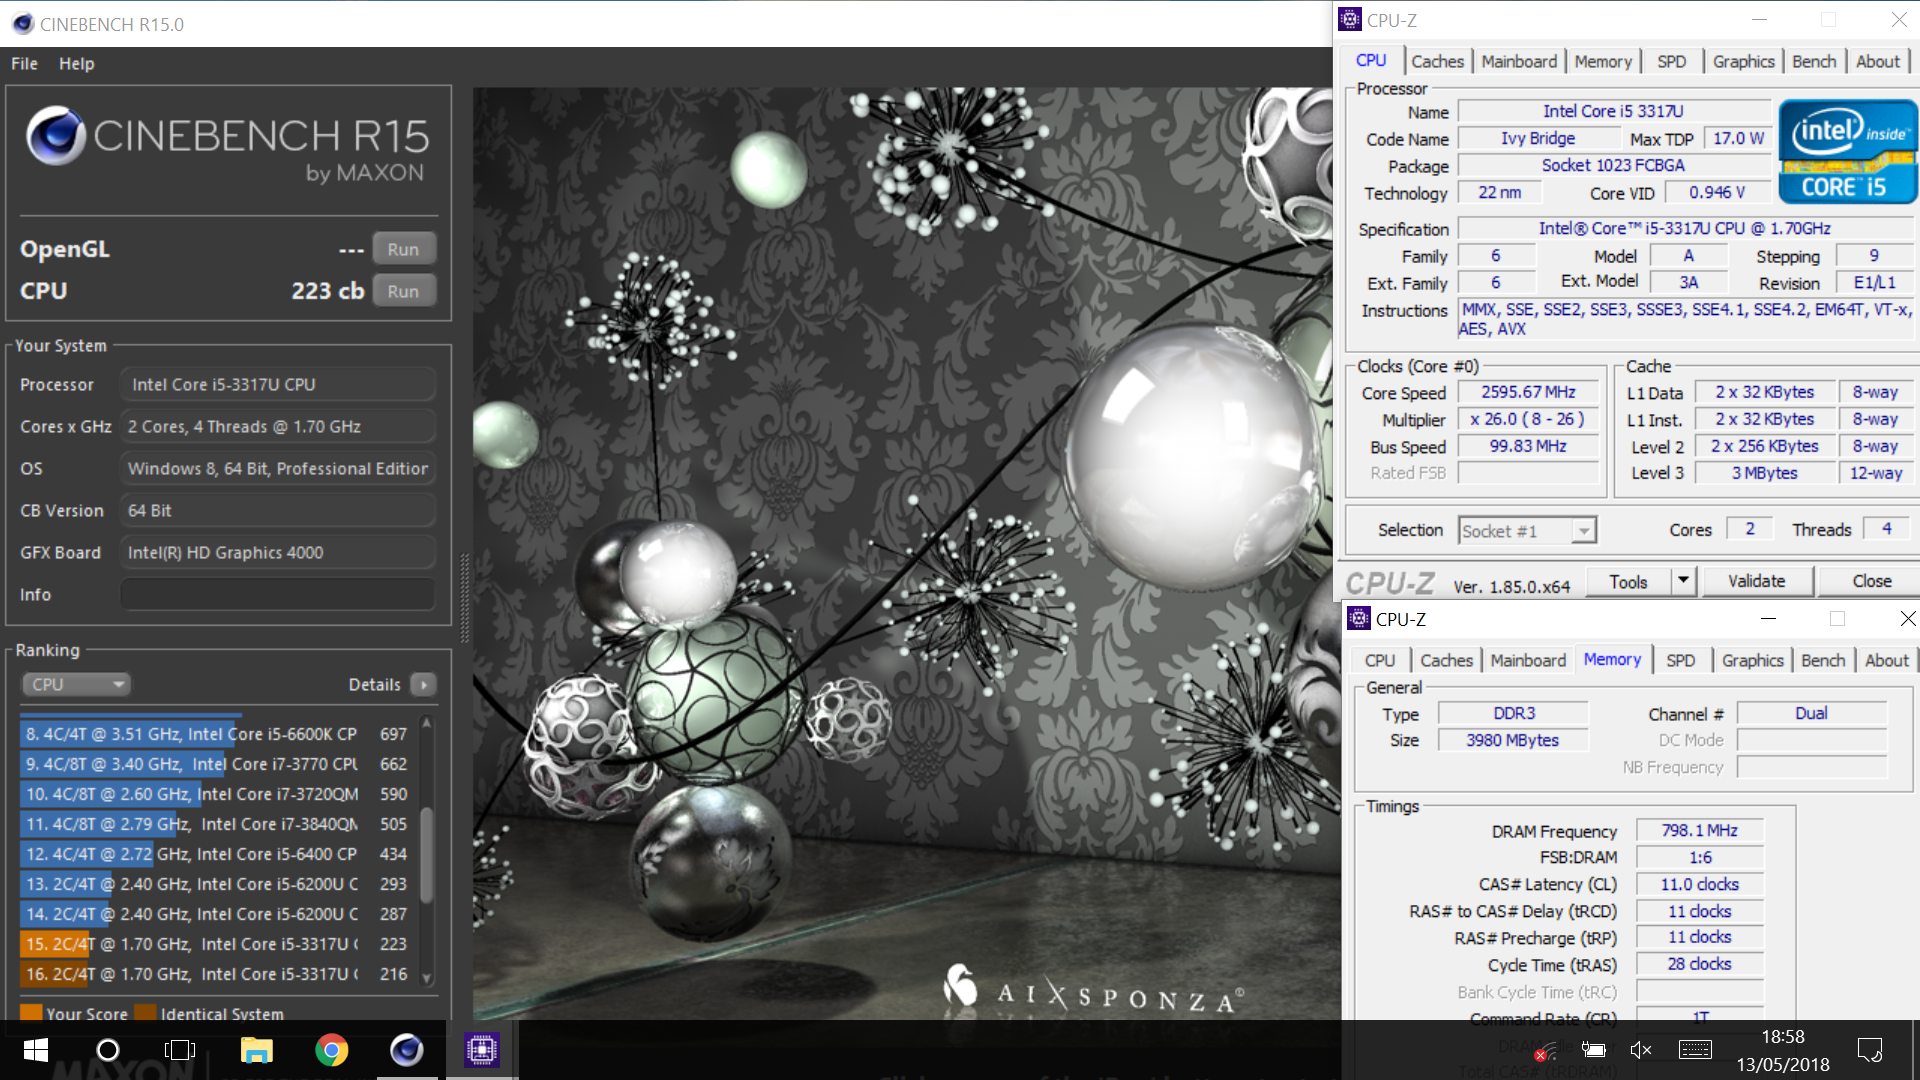Click the top CPU-Z window title icon
The height and width of the screenshot is (1080, 1920).
tap(1350, 19)
